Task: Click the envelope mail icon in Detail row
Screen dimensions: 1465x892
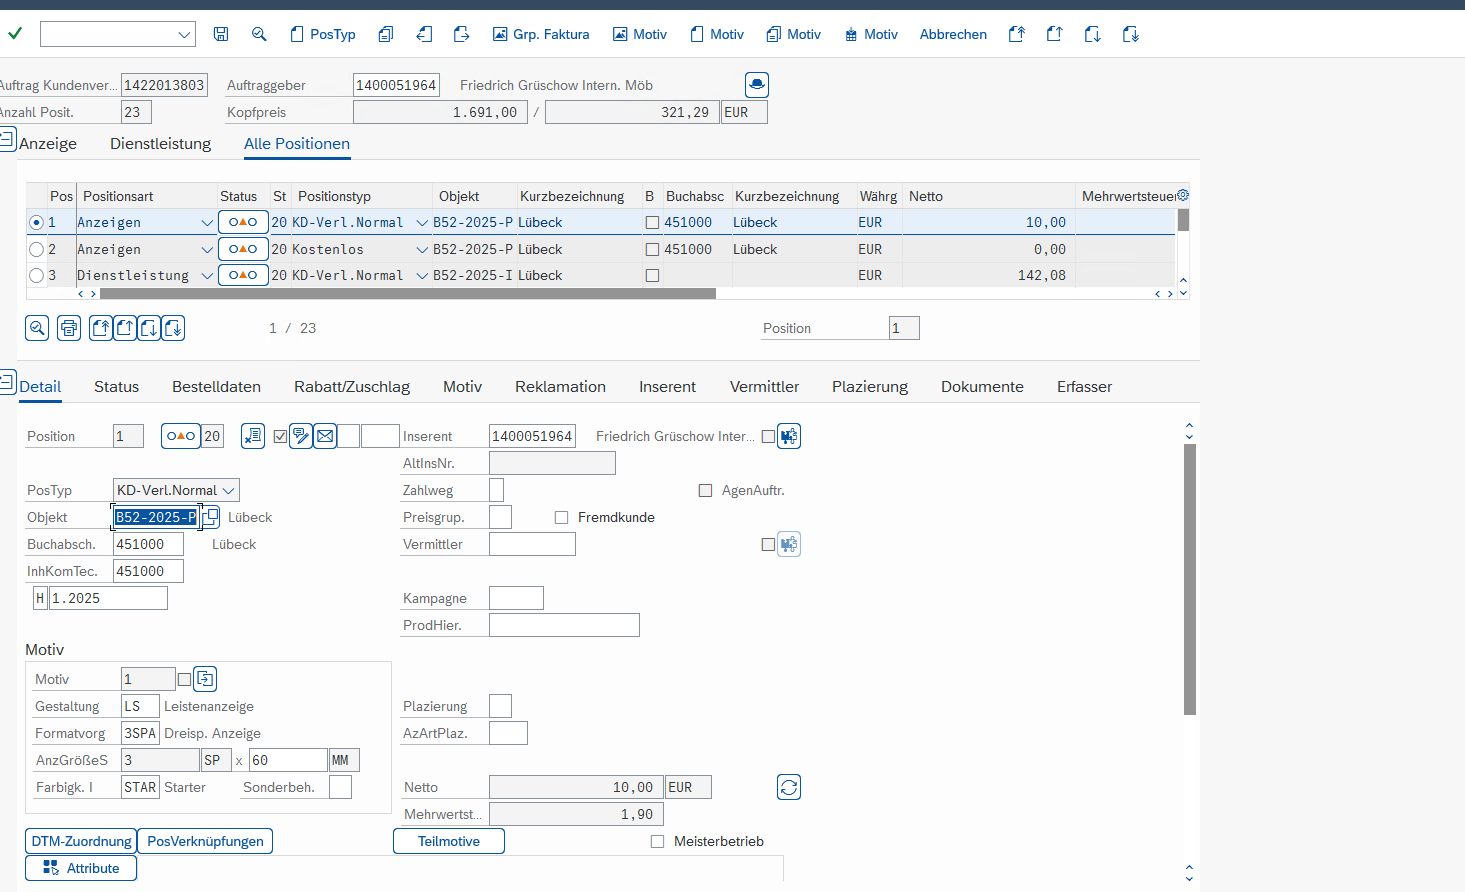Action: (325, 436)
